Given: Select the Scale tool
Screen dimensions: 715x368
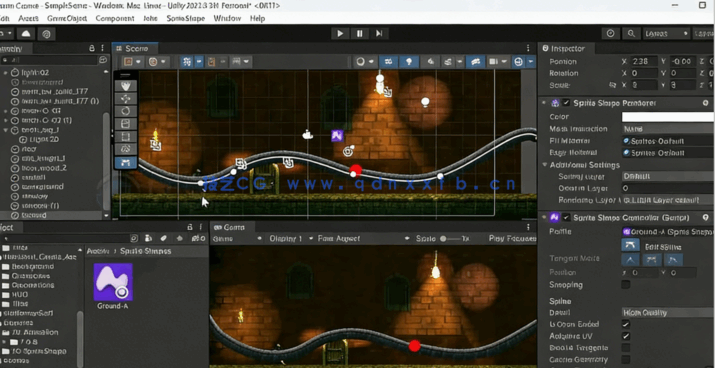Looking at the screenshot, I should click(x=125, y=124).
